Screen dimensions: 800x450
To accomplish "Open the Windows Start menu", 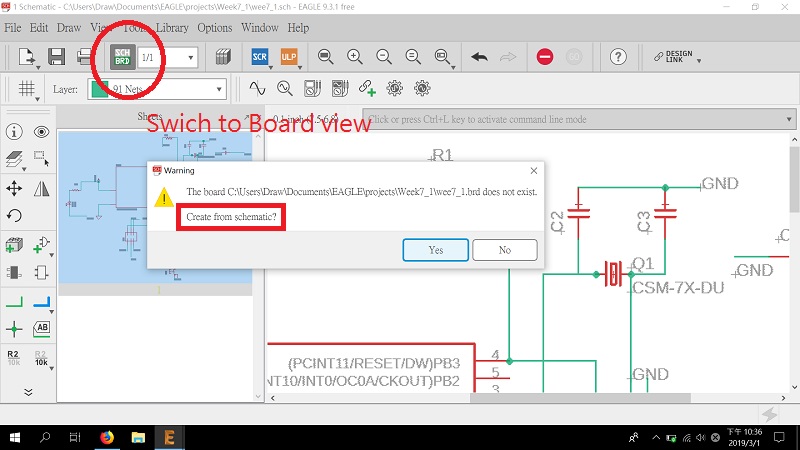I will [15, 437].
